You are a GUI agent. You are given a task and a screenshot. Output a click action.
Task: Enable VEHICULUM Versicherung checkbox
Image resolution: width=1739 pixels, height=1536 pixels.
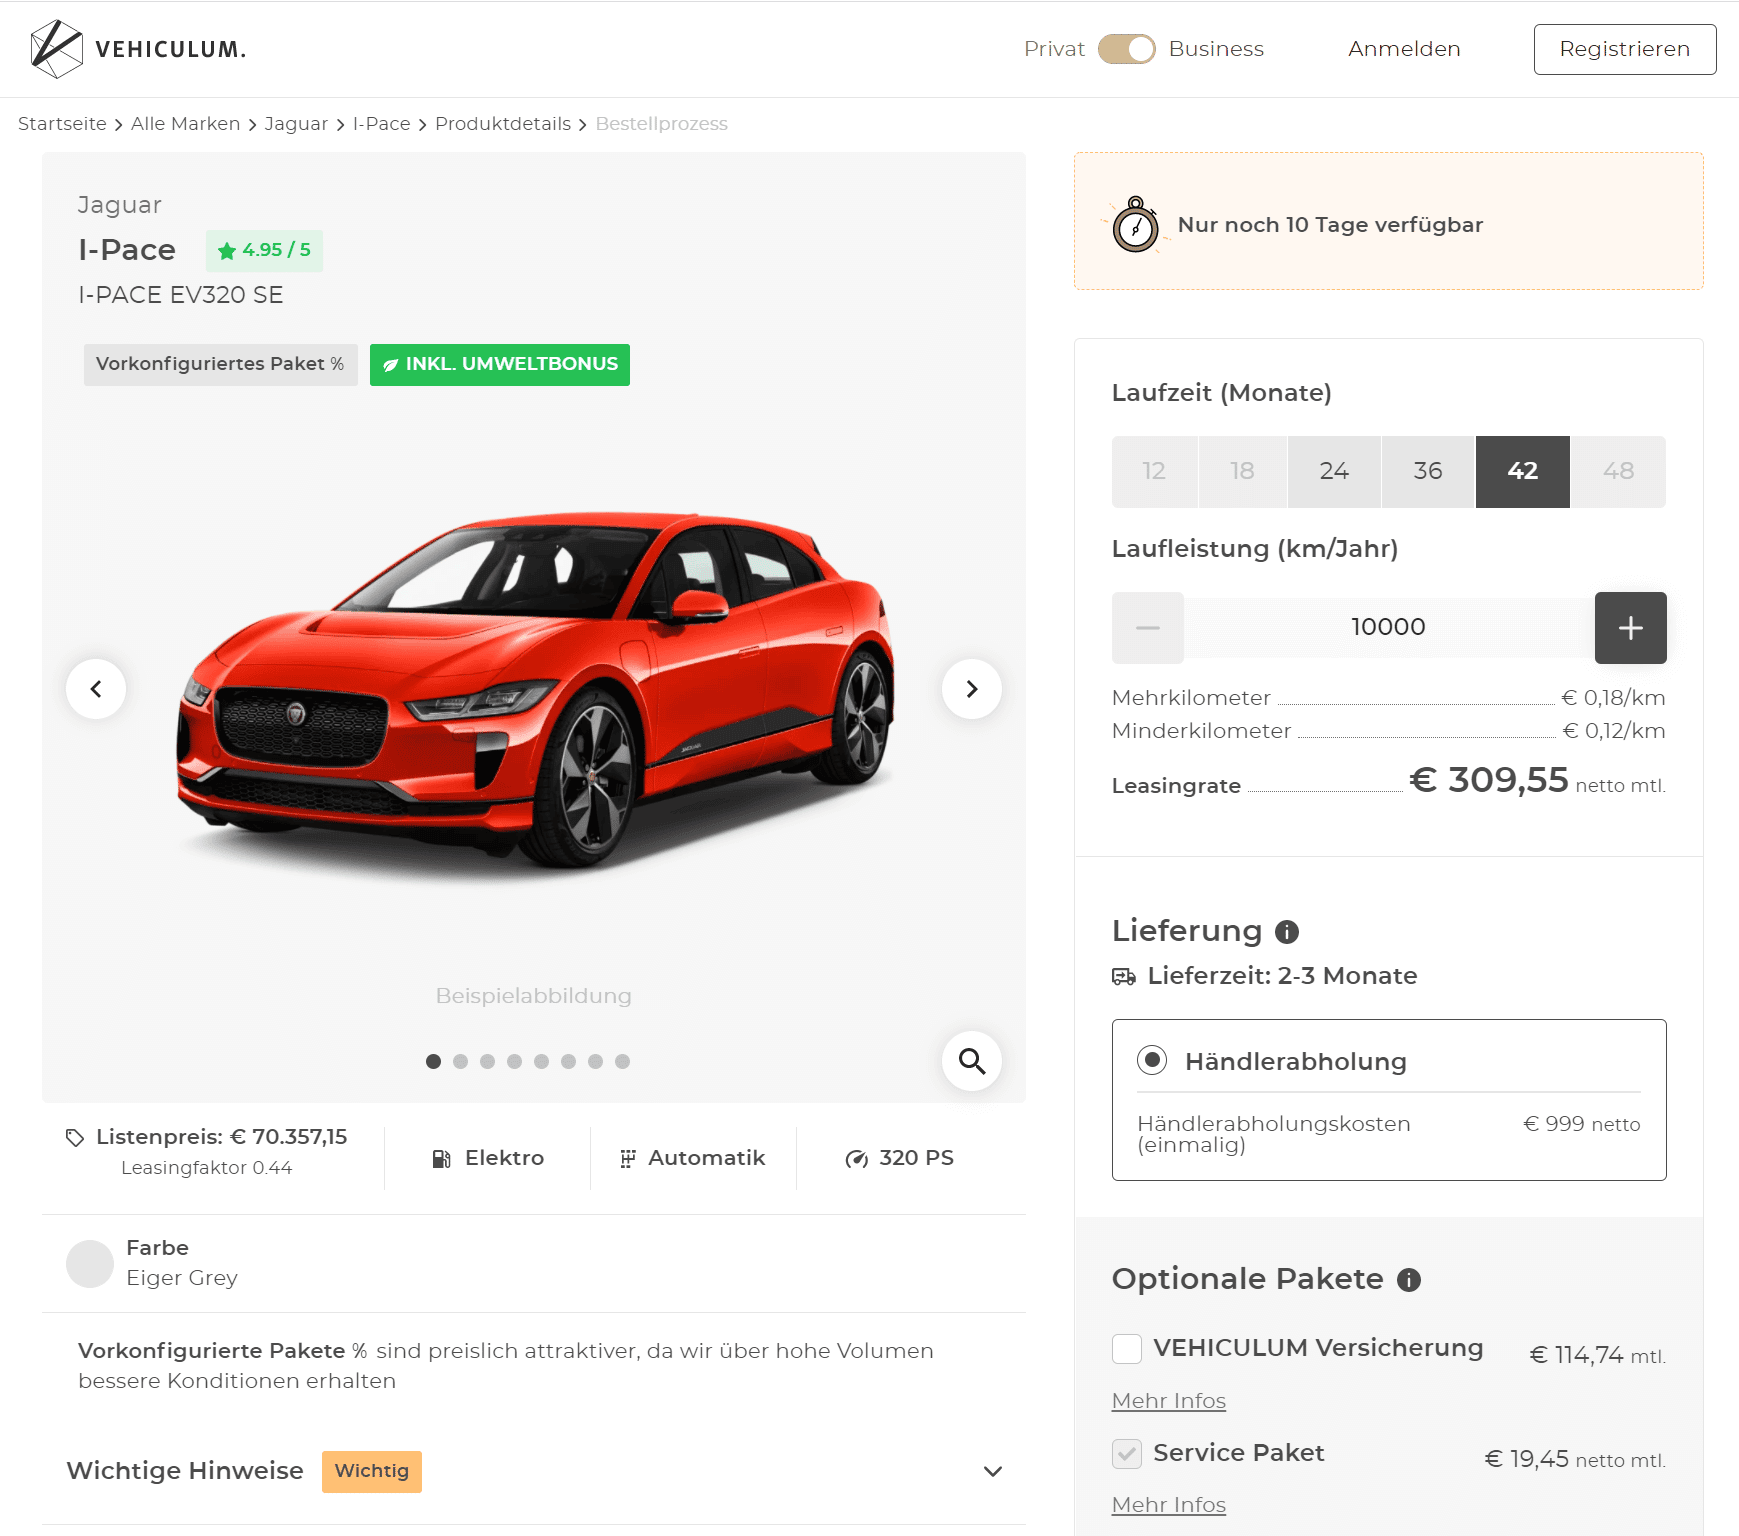1127,1349
